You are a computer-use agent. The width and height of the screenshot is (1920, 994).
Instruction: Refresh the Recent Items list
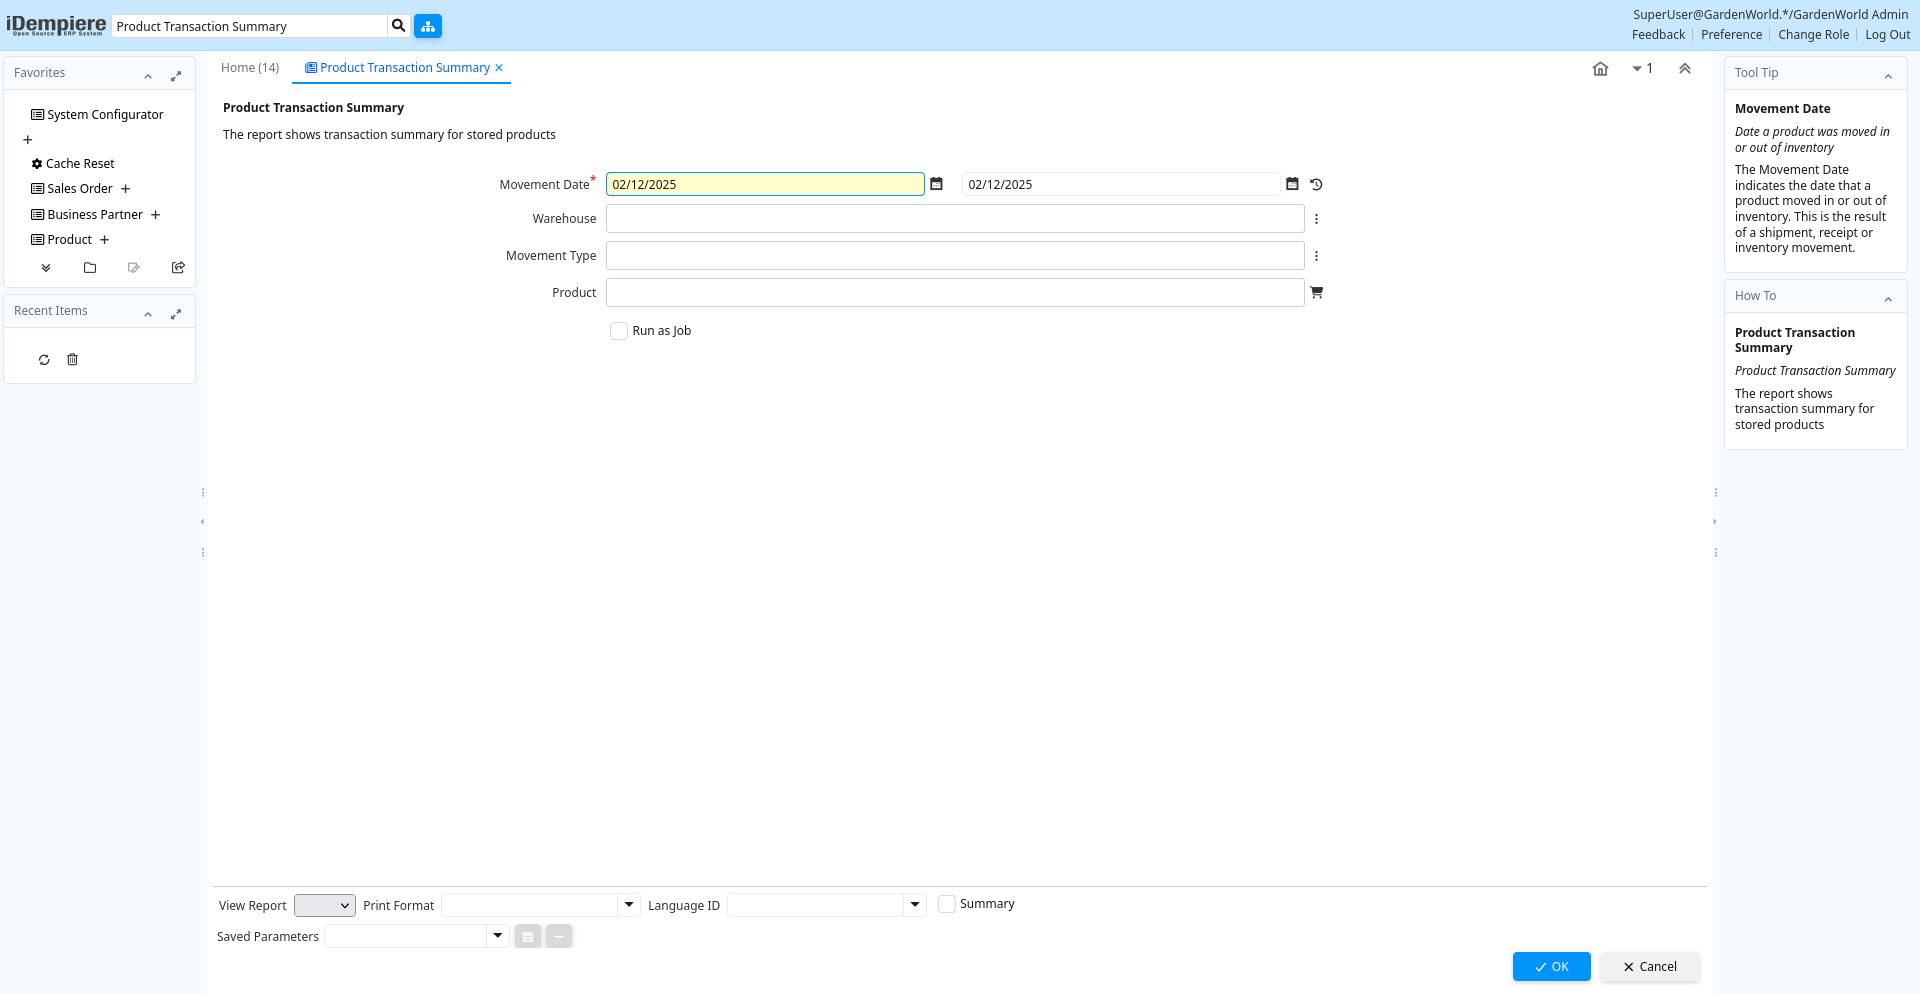click(44, 360)
